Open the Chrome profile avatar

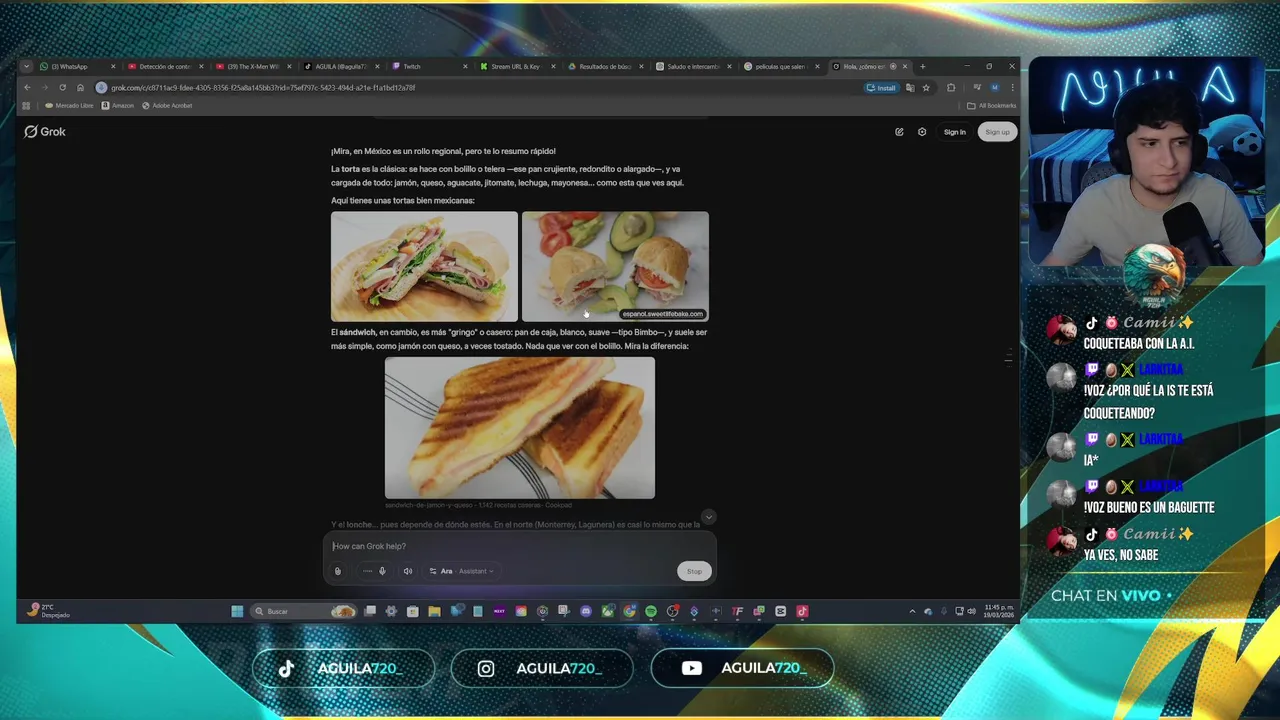coord(994,87)
